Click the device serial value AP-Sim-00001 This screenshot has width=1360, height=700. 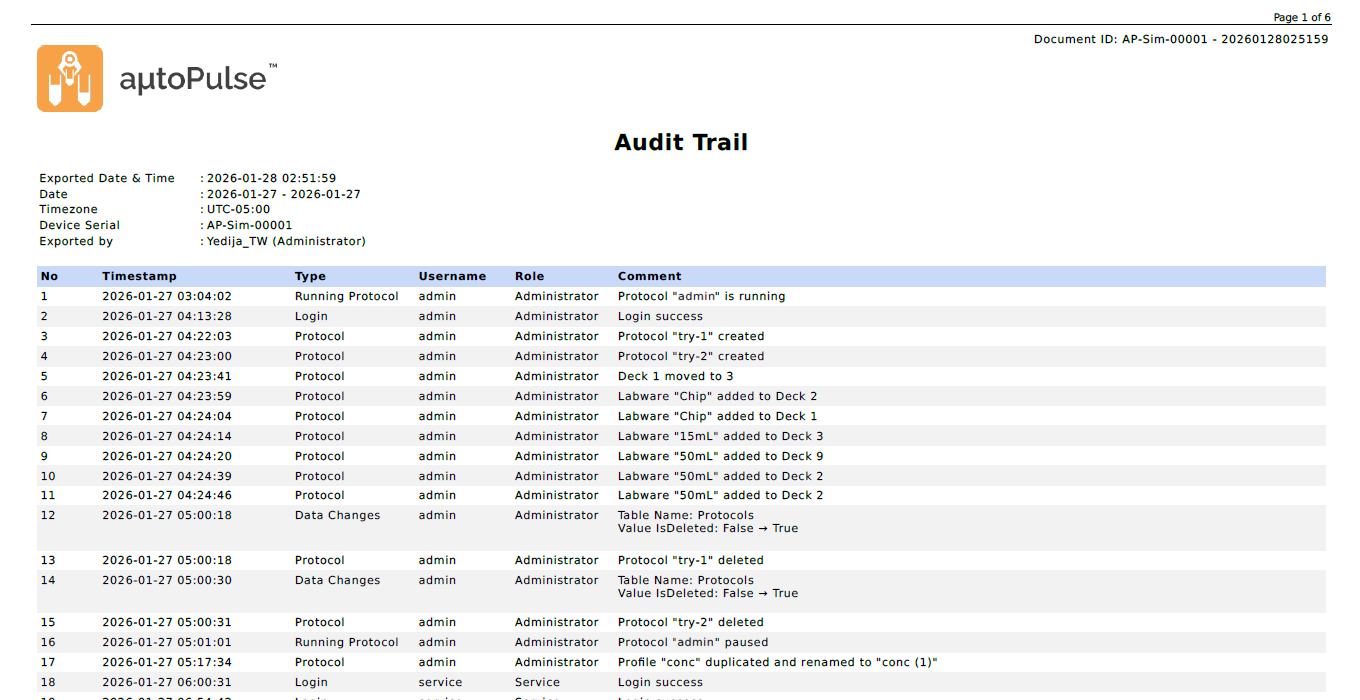point(249,225)
